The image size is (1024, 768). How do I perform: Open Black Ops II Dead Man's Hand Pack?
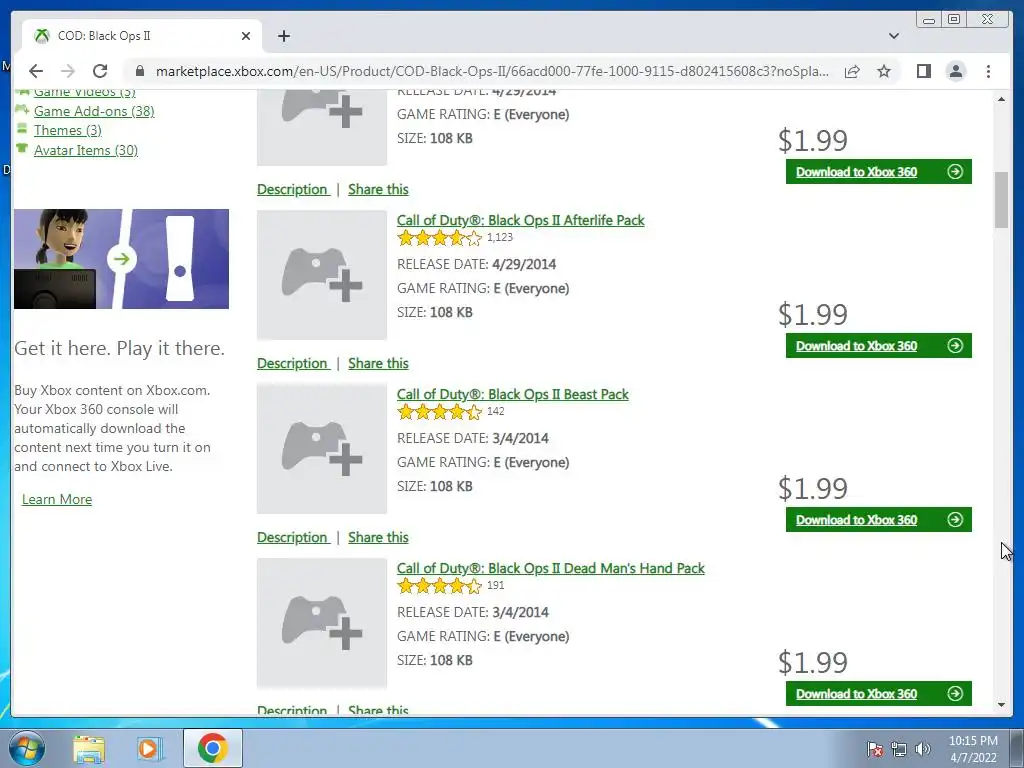(551, 568)
